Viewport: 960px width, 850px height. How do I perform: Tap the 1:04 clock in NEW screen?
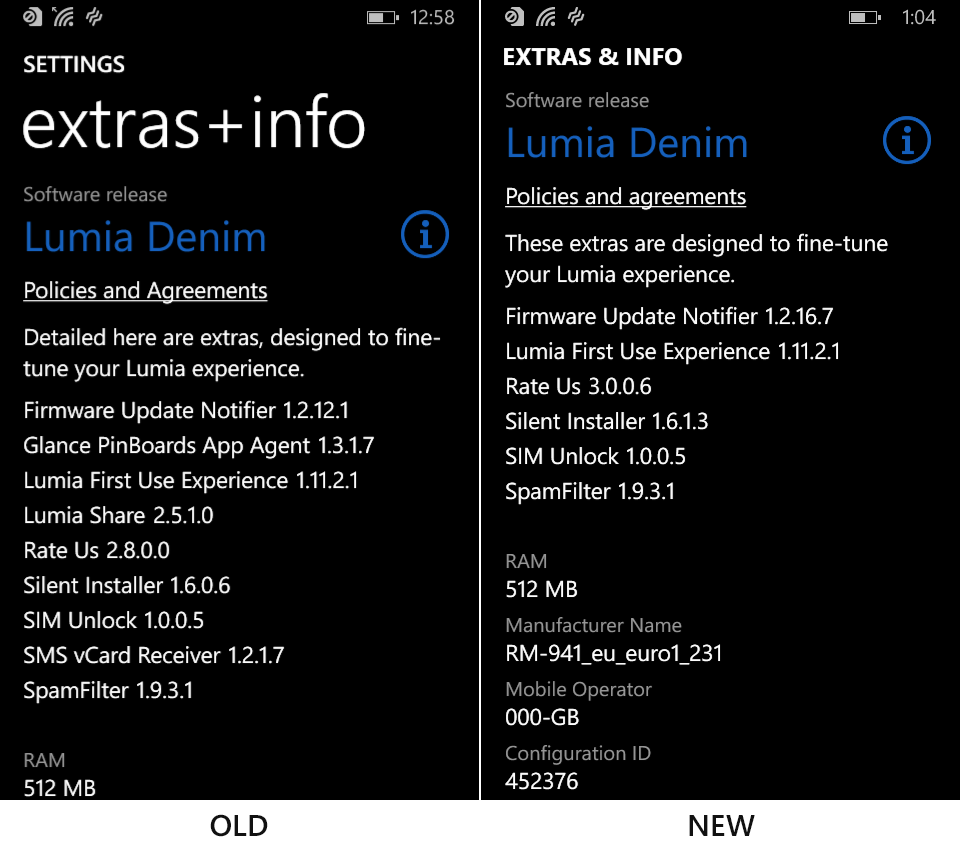tap(918, 17)
